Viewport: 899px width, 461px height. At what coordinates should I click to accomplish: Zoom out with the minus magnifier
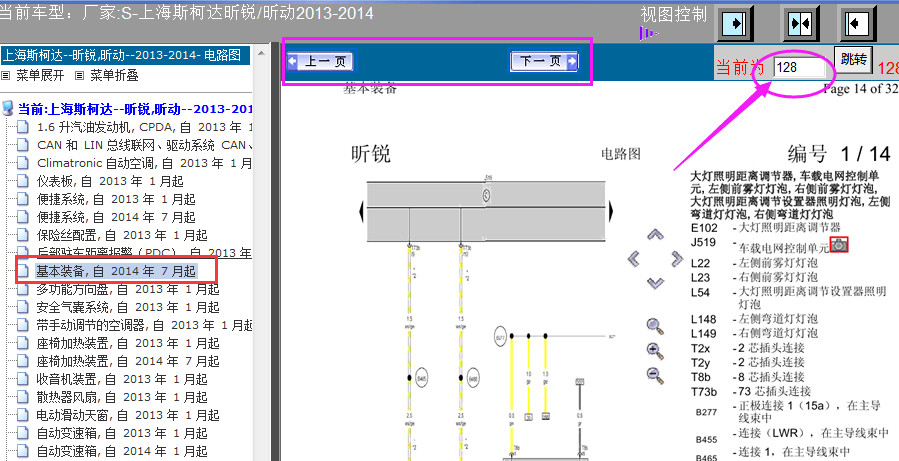(x=655, y=375)
